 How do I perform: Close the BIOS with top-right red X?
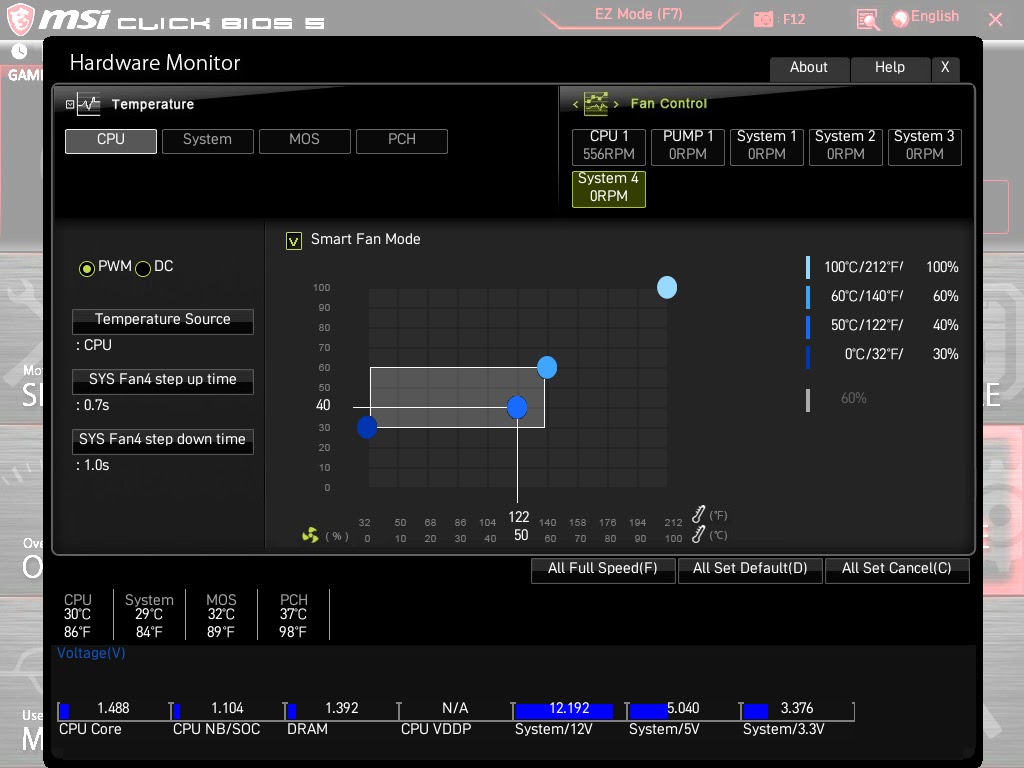995,20
